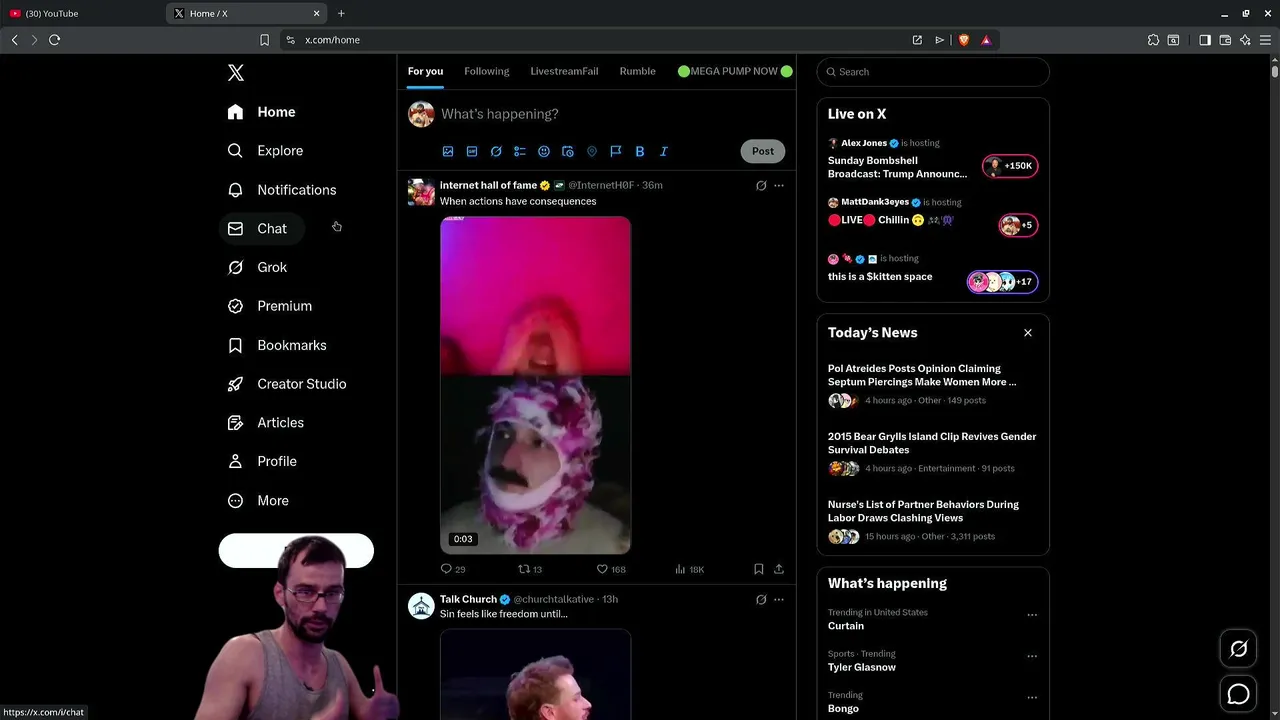The image size is (1280, 720).
Task: Schedule the post with calendar icon
Action: [568, 151]
